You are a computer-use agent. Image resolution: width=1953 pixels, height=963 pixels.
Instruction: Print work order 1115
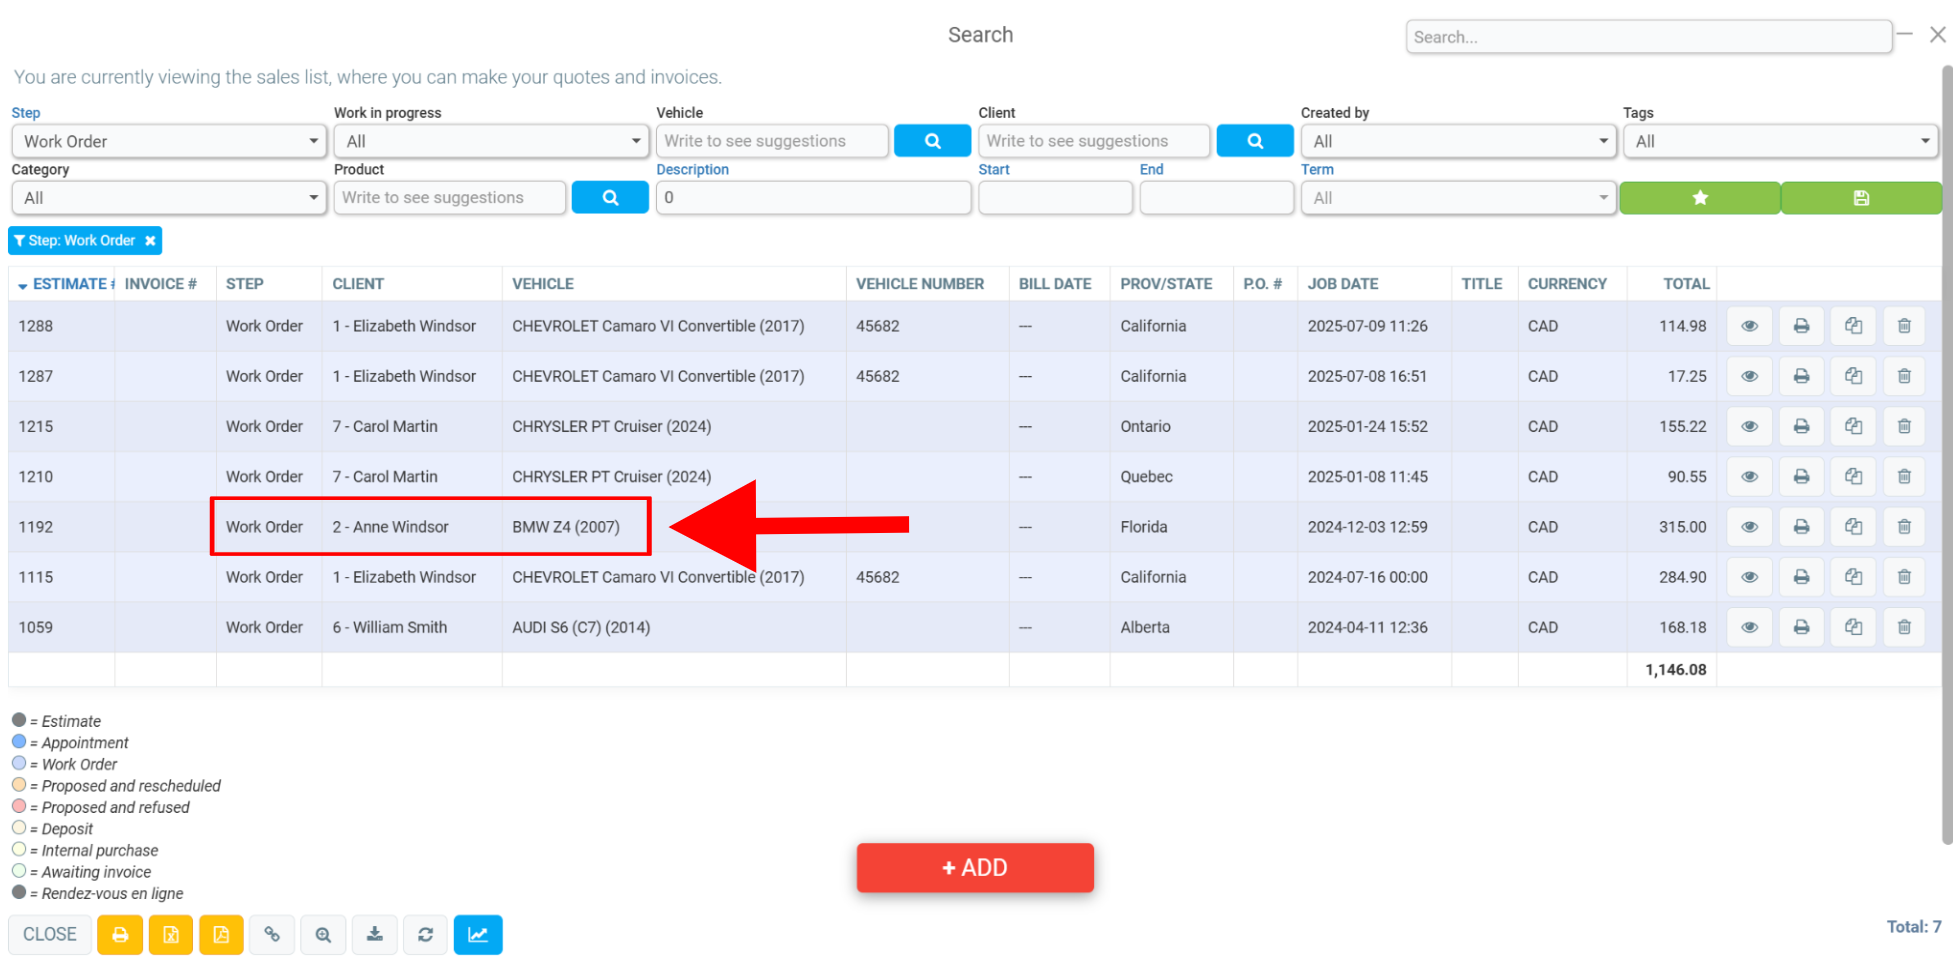click(x=1801, y=577)
